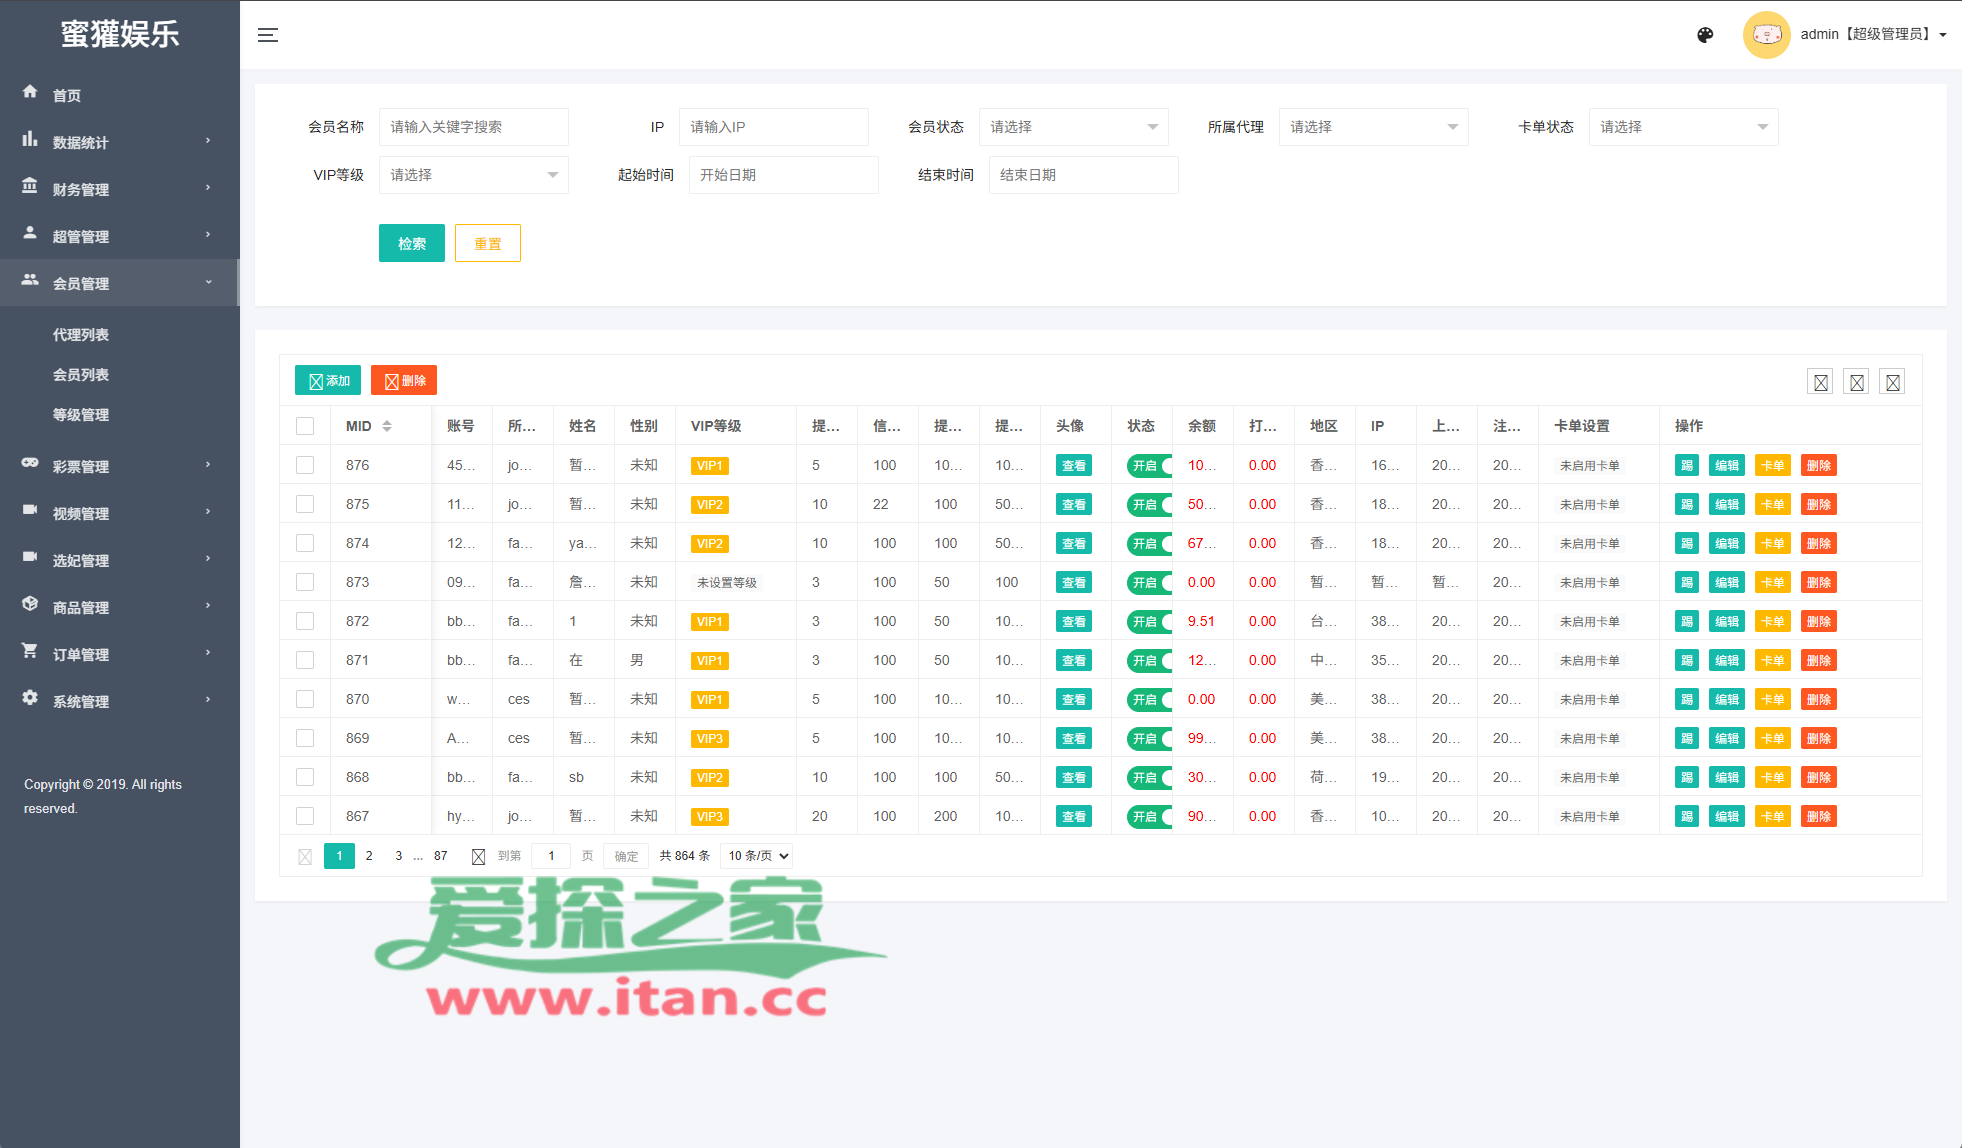Click the 数据统计 bar chart icon

(30, 139)
